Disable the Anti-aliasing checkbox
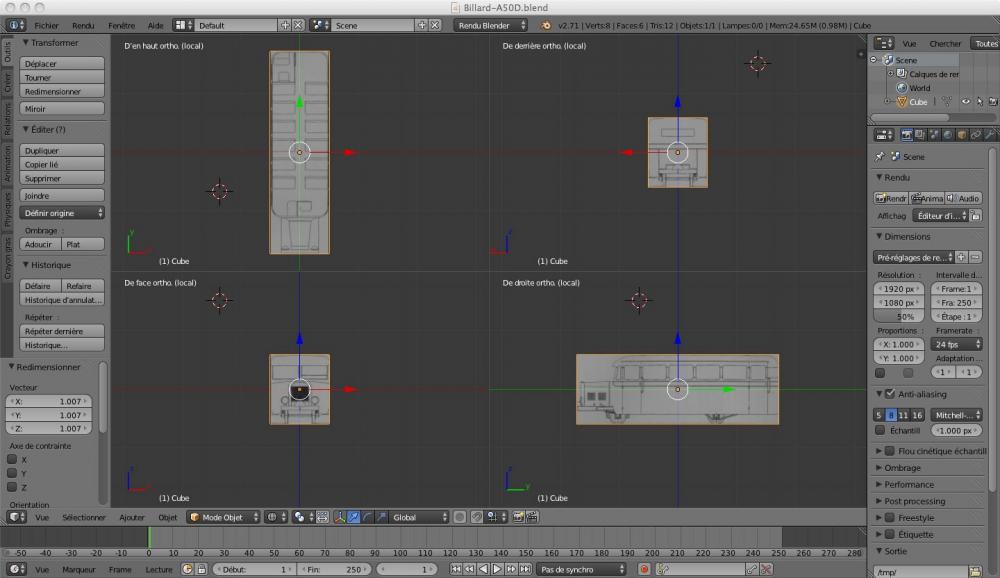Image resolution: width=1000 pixels, height=578 pixels. tap(890, 394)
